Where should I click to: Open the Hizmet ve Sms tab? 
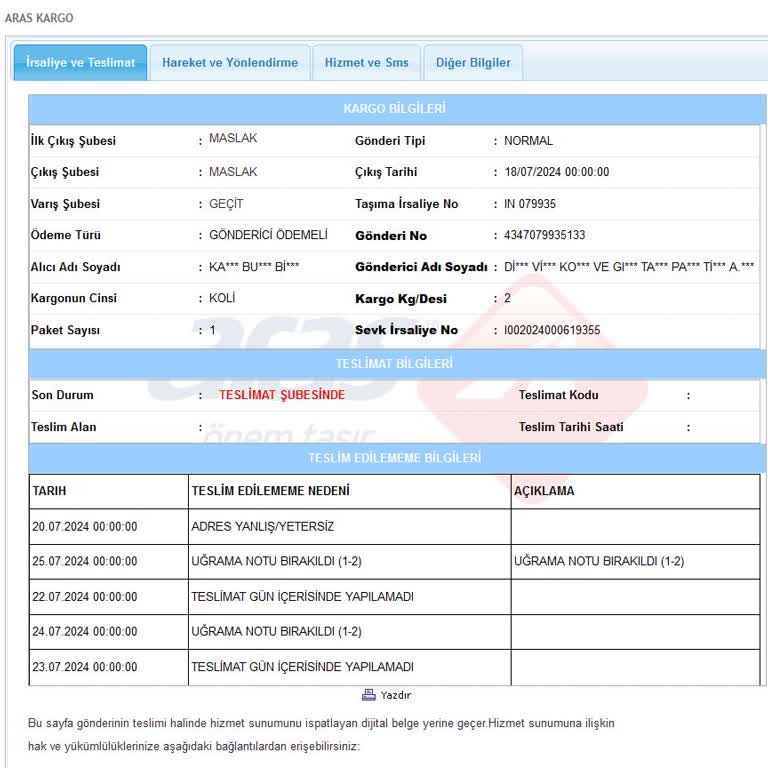tap(366, 62)
